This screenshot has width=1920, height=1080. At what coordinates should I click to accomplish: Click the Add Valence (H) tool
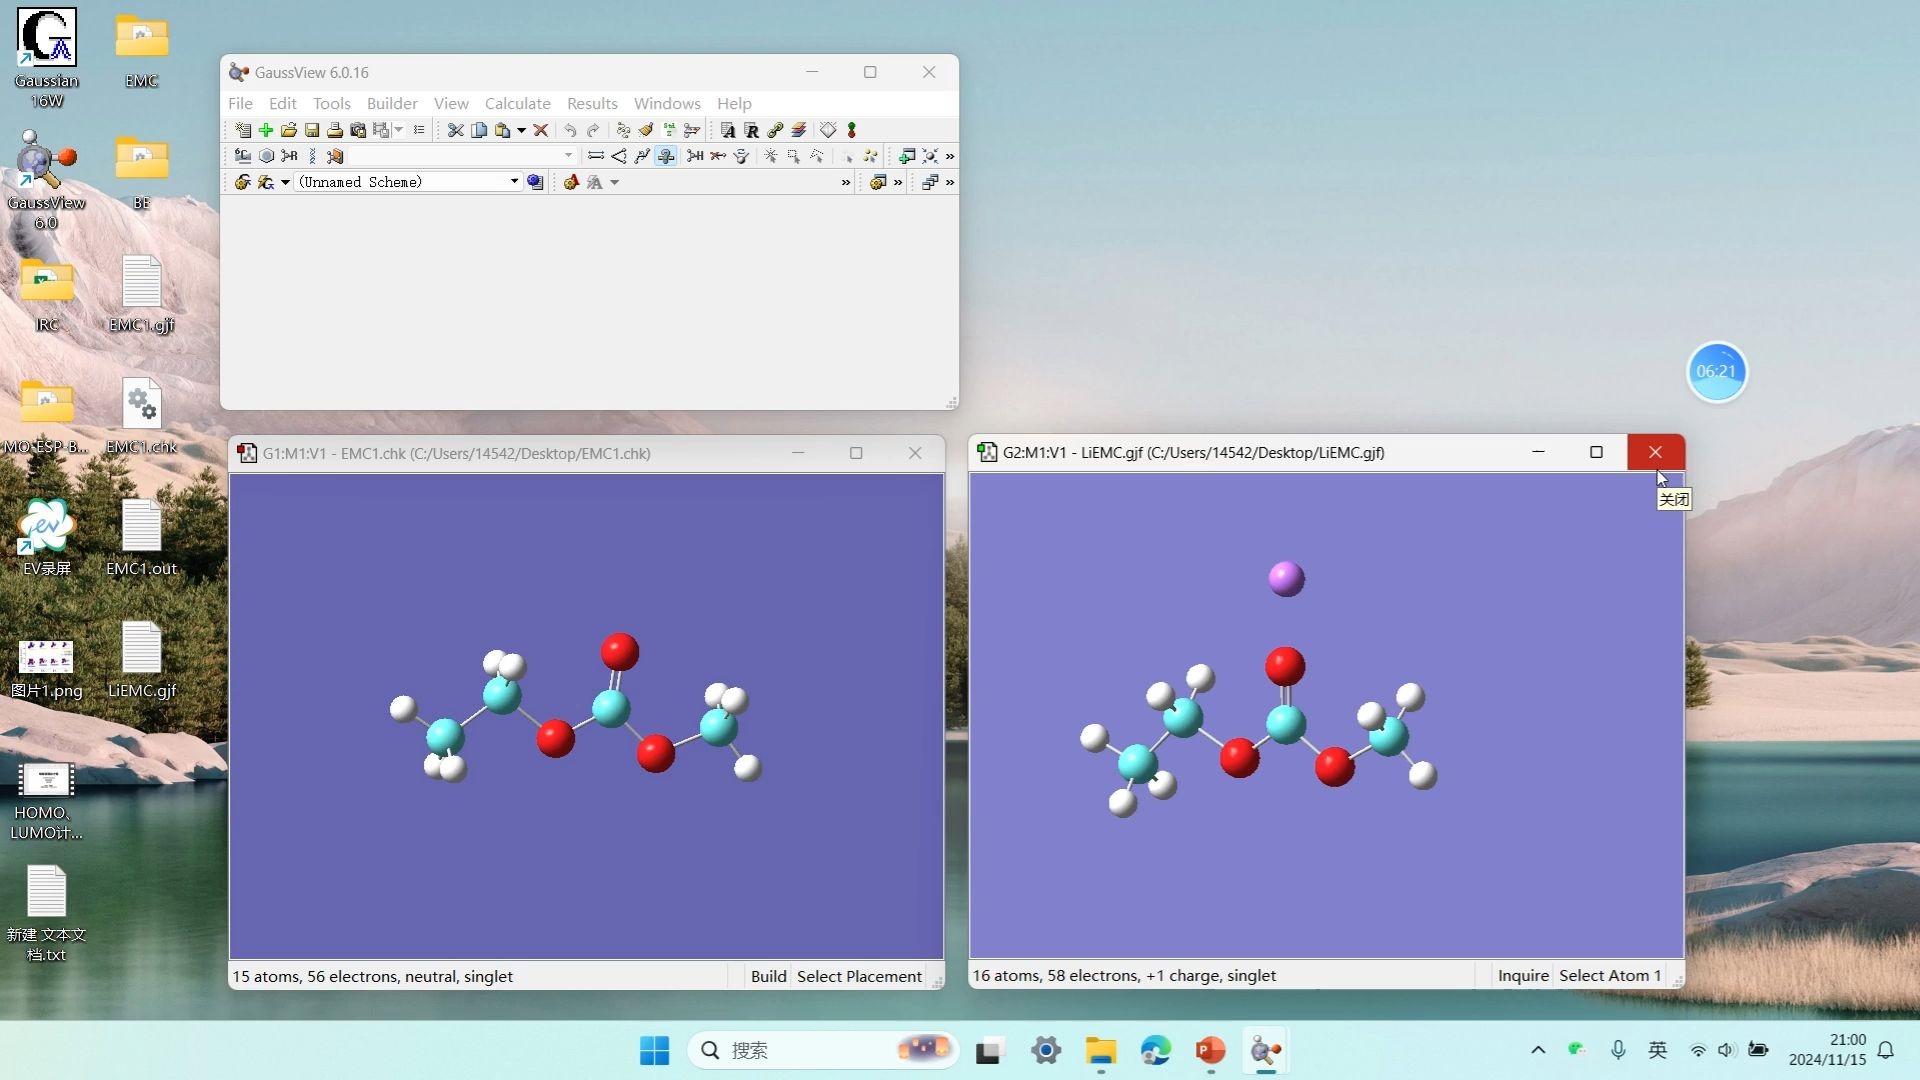[695, 156]
